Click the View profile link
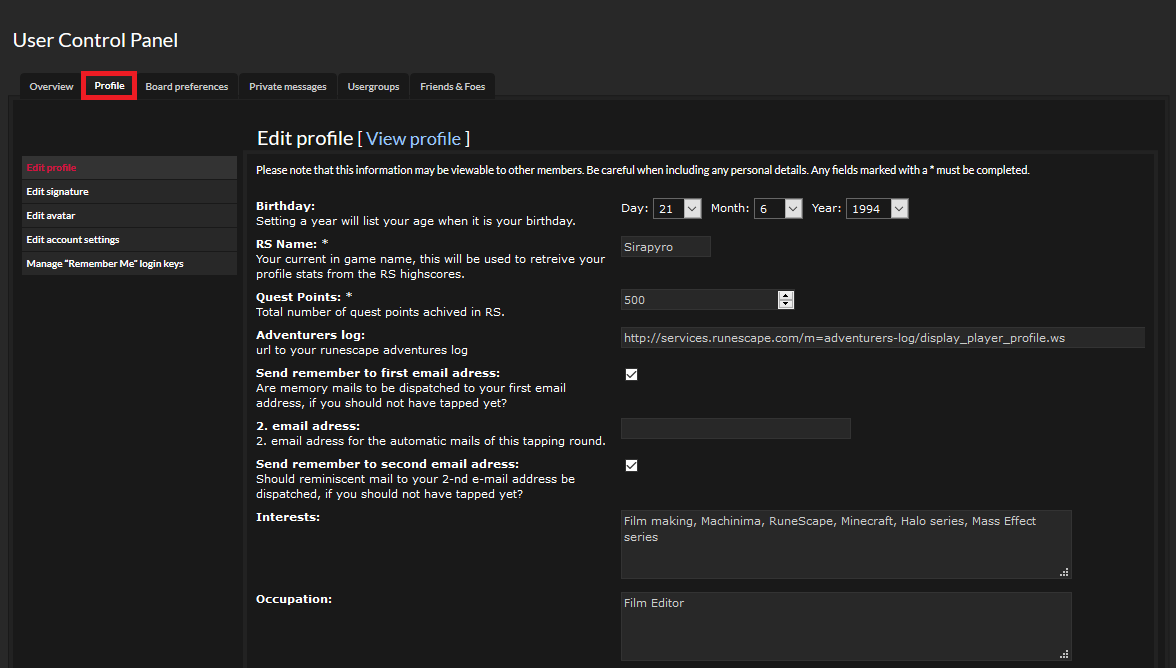Screen dimensions: 1176x668 (x=413, y=139)
